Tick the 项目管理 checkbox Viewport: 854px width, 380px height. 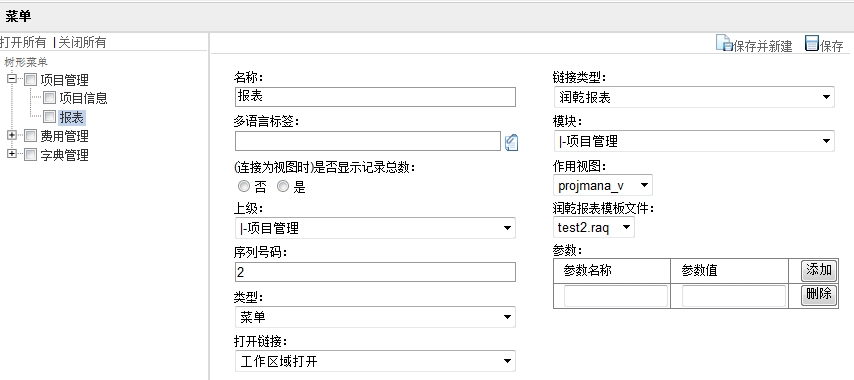(x=30, y=80)
